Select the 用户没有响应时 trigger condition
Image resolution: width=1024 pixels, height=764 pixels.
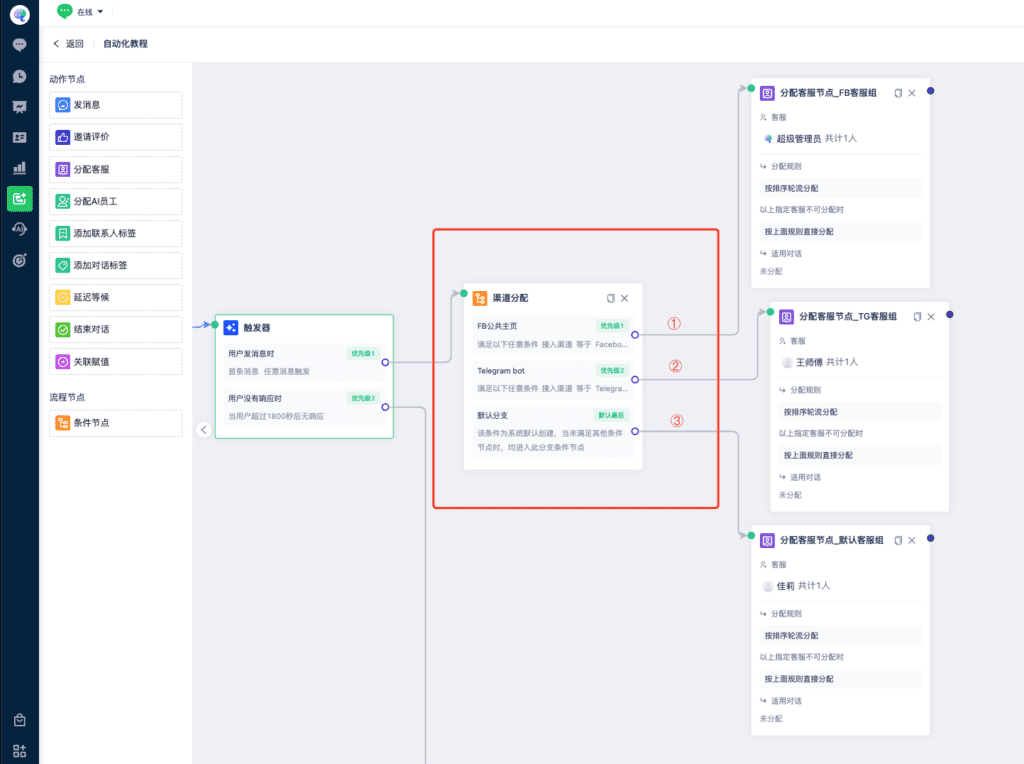[304, 407]
